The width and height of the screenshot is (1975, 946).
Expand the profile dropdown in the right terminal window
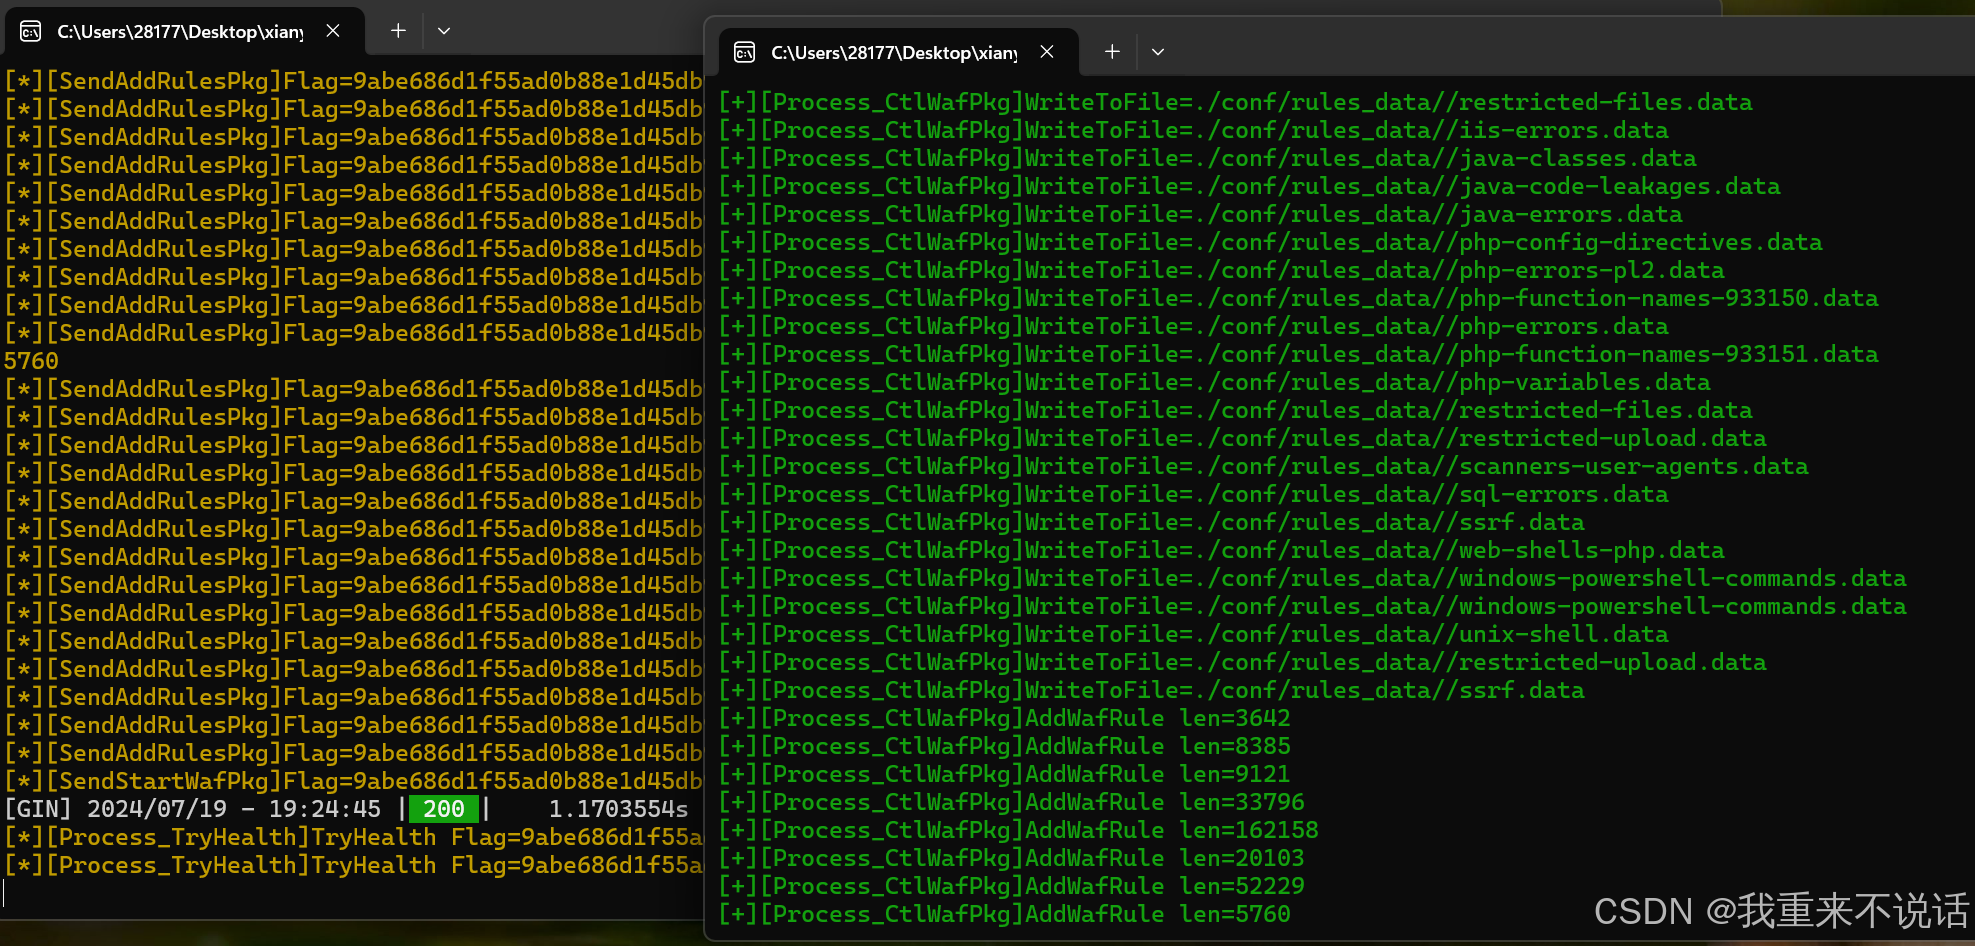click(x=1158, y=52)
